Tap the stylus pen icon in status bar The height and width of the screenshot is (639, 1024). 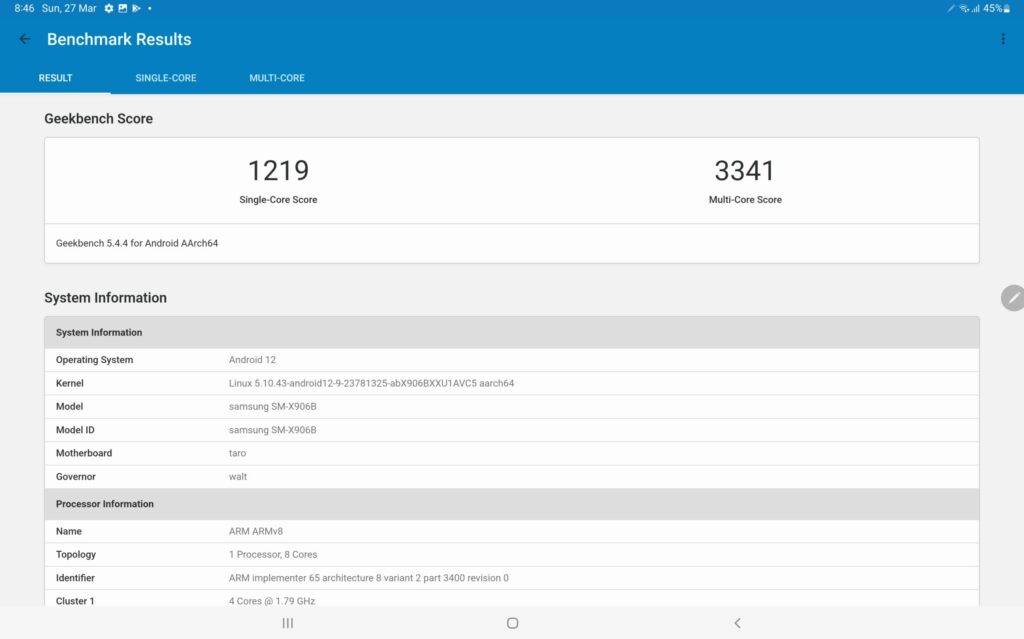coord(951,8)
